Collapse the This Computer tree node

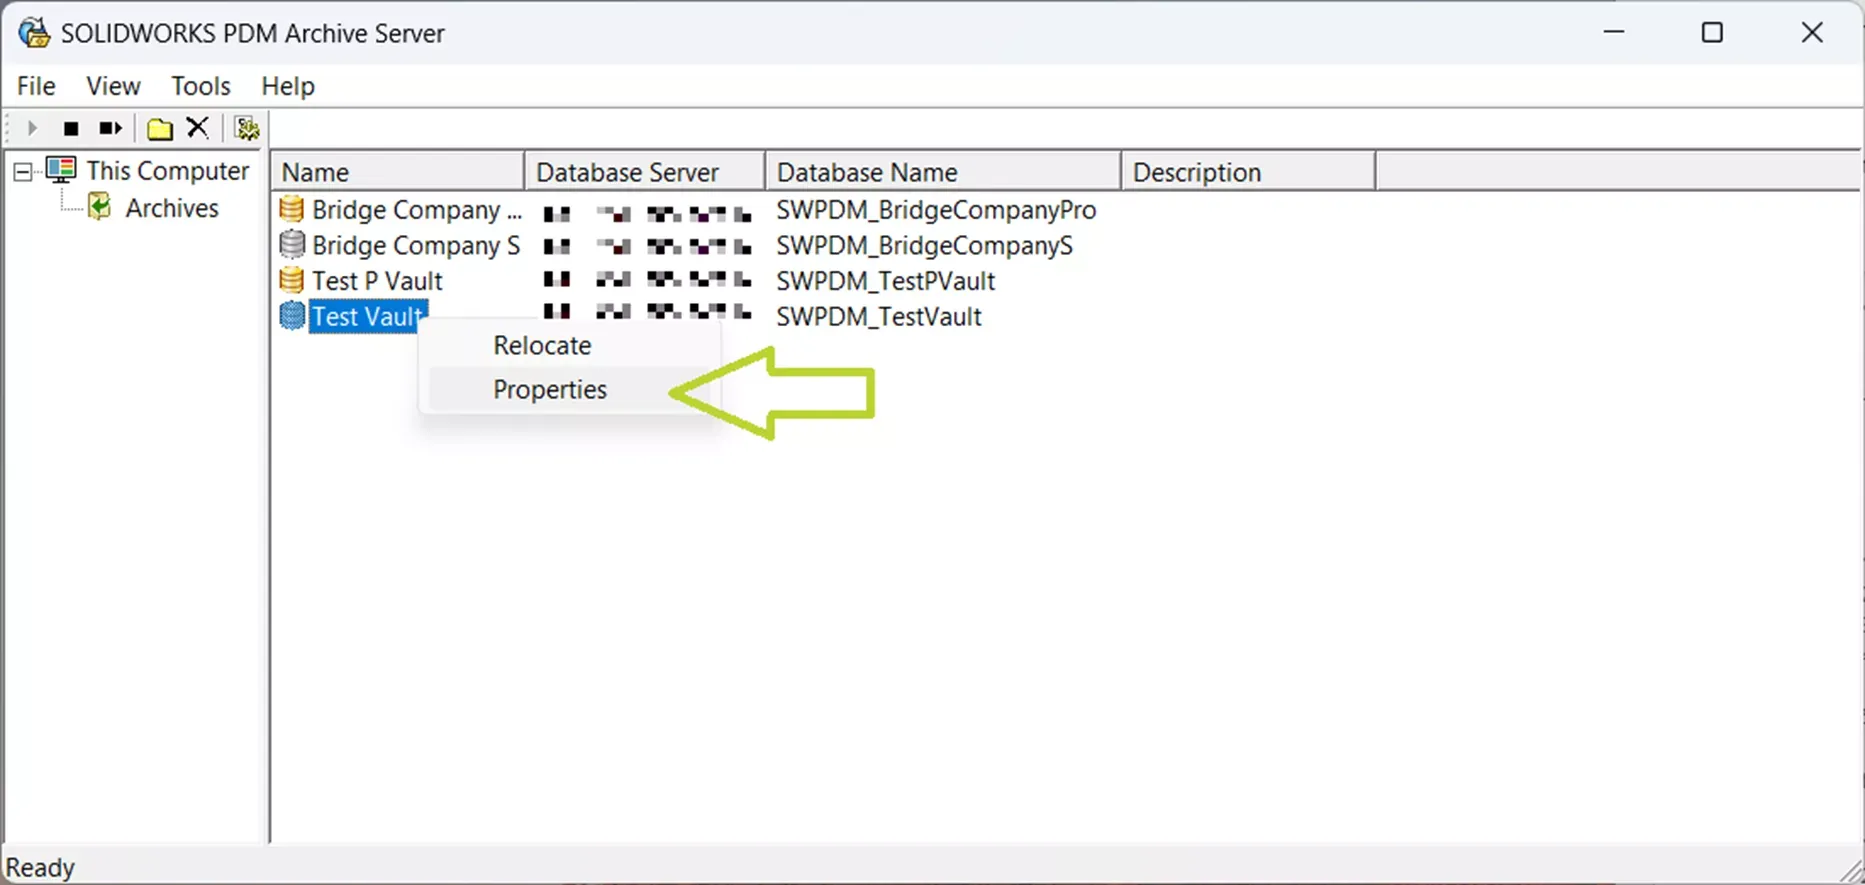23,172
